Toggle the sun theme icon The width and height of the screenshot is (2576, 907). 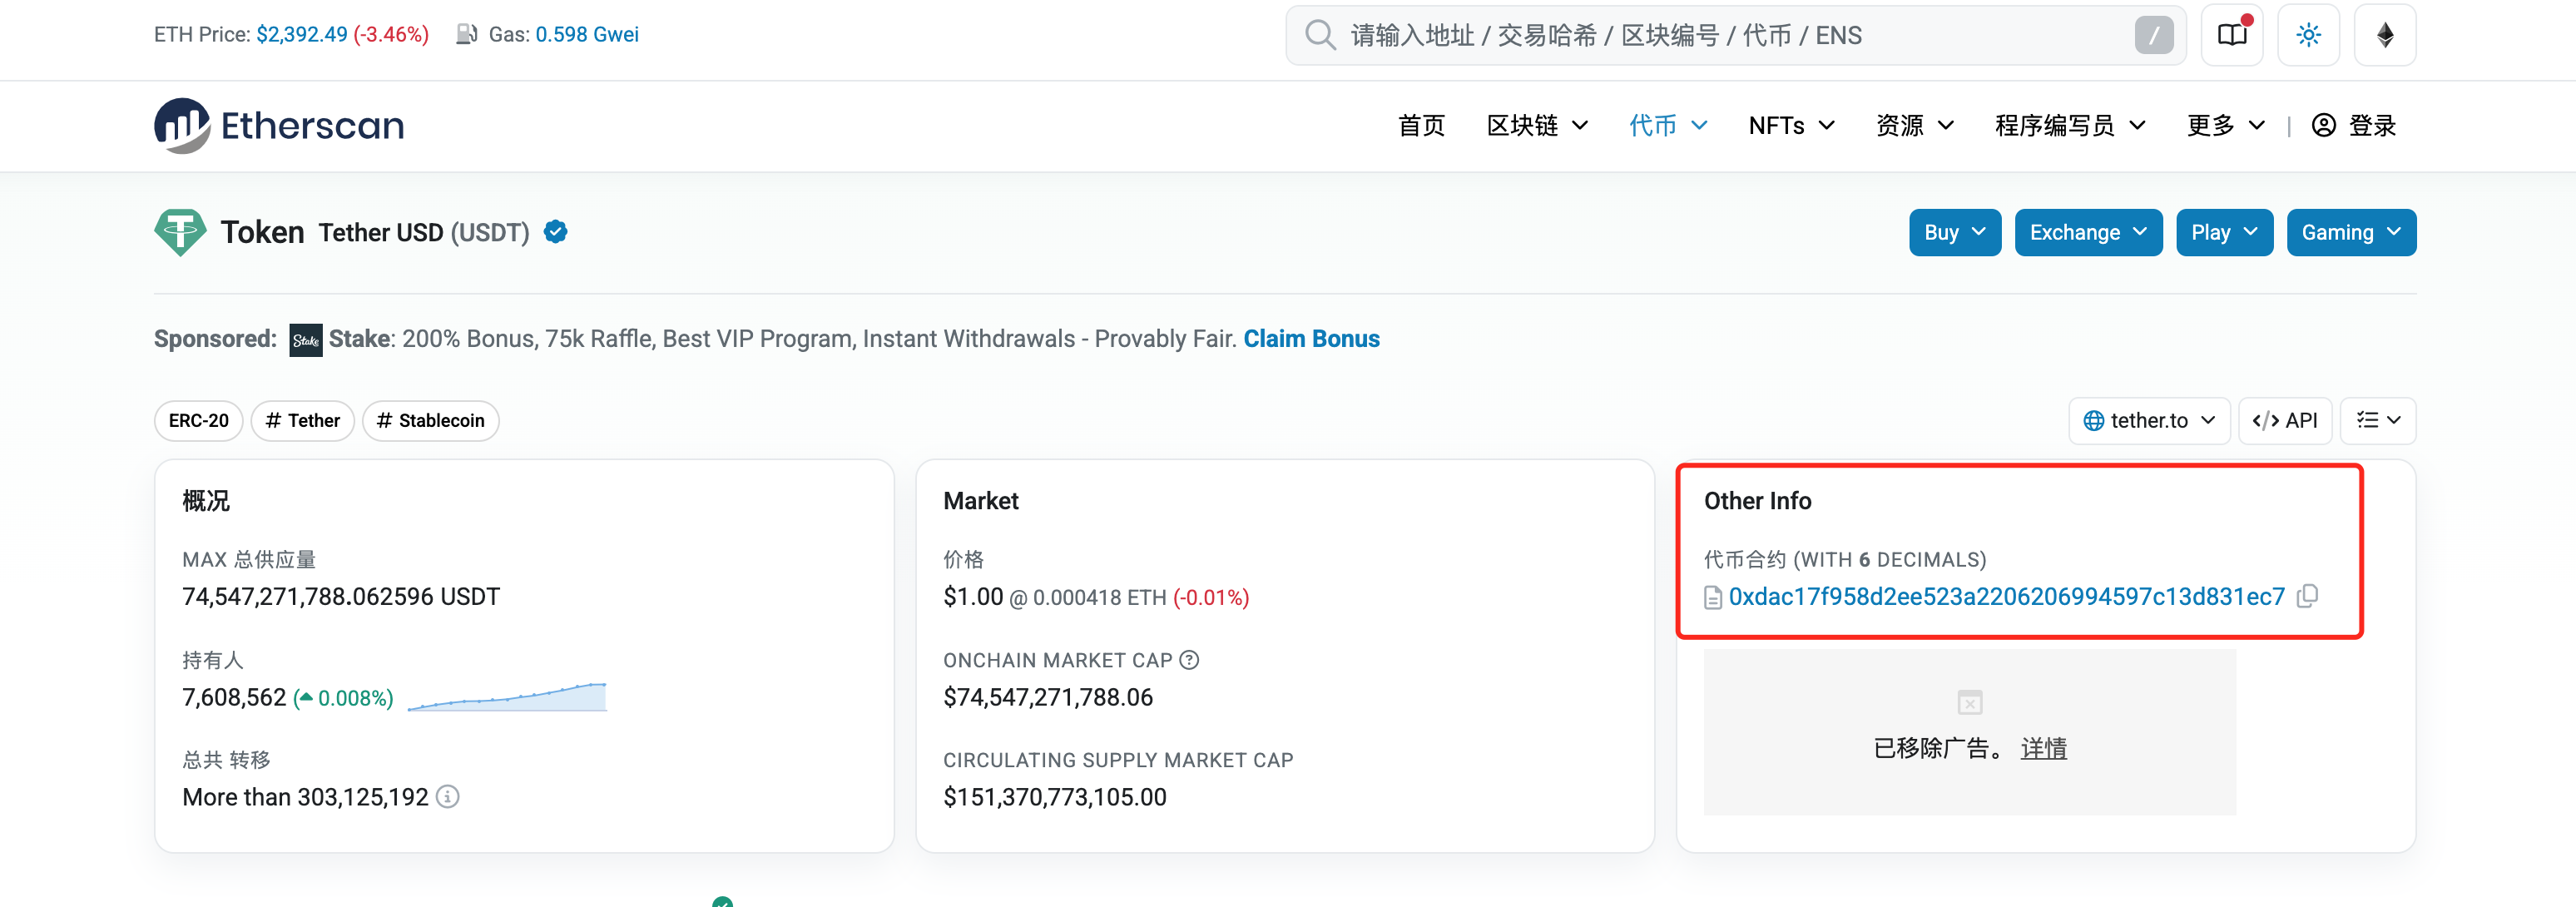[2308, 35]
